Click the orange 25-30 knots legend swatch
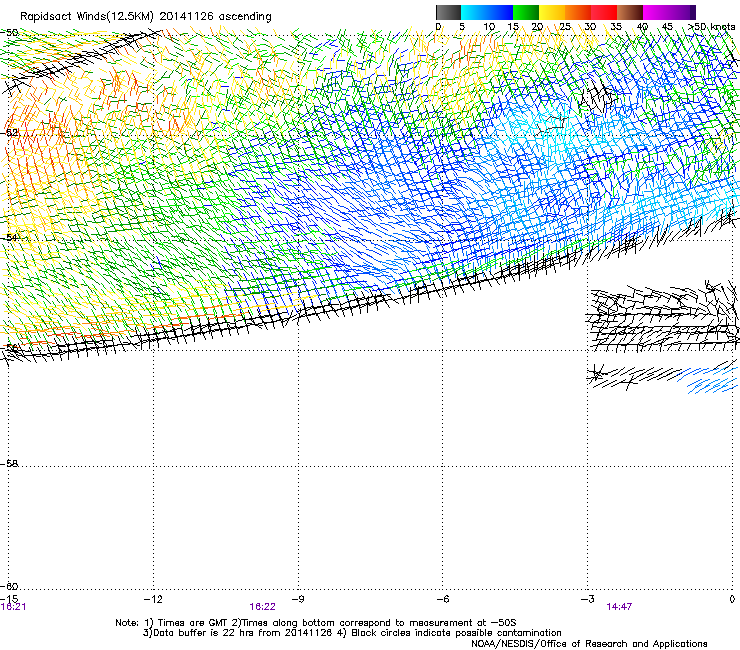This screenshot has height=650, width=740. coord(578,12)
